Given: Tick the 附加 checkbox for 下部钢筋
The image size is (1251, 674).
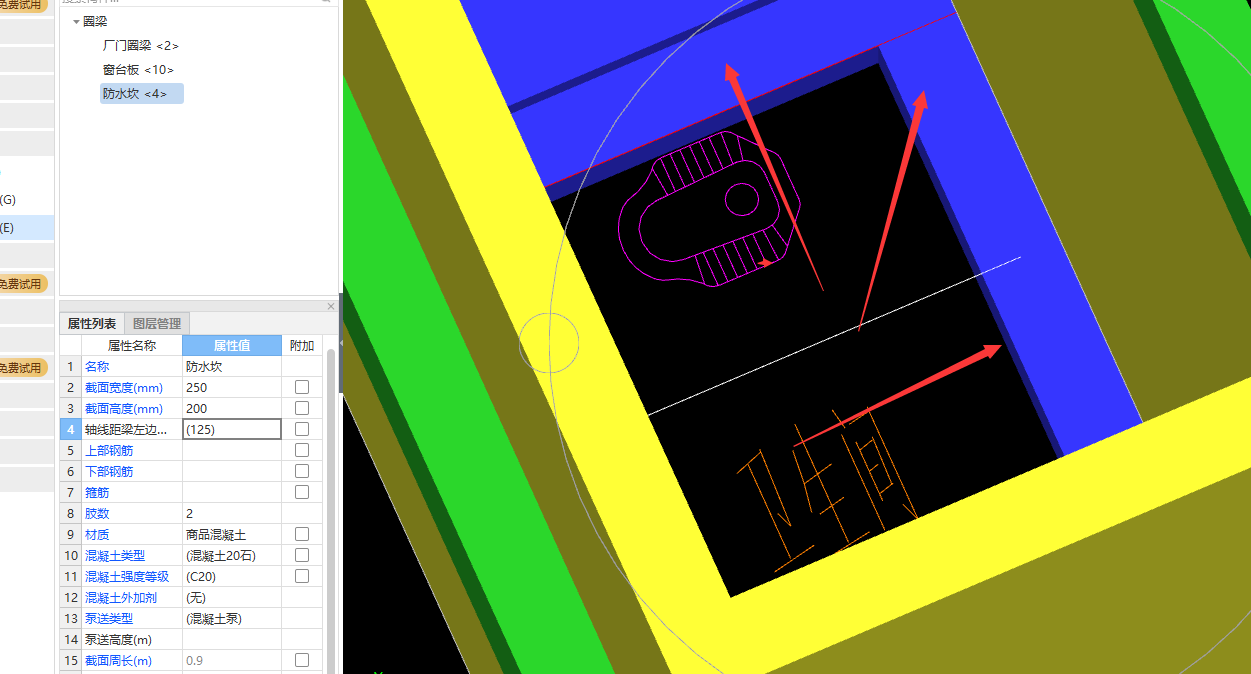Looking at the screenshot, I should point(302,471).
